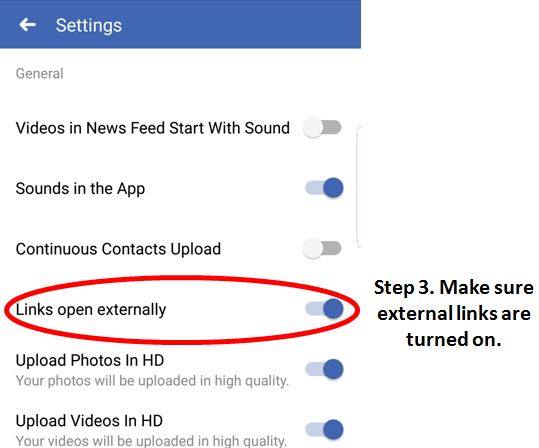
Task: Click the vertical scrollbar beside the toggles
Action: click(x=358, y=187)
